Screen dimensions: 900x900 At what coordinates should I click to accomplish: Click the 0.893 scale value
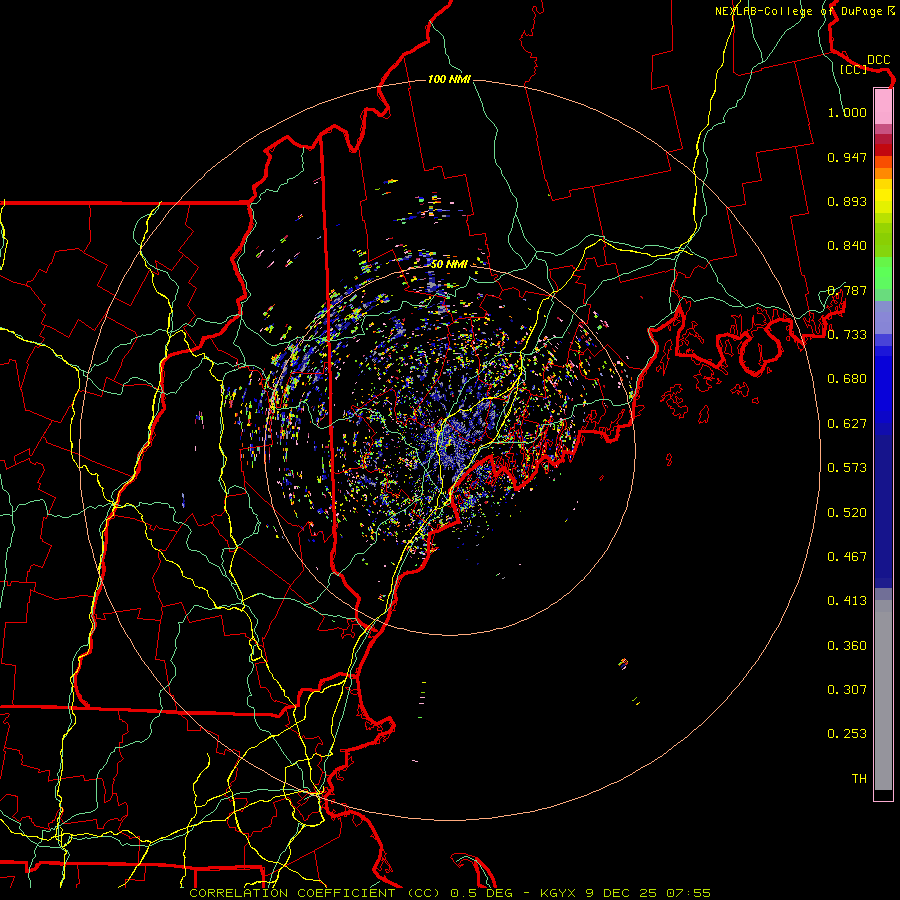pos(847,201)
